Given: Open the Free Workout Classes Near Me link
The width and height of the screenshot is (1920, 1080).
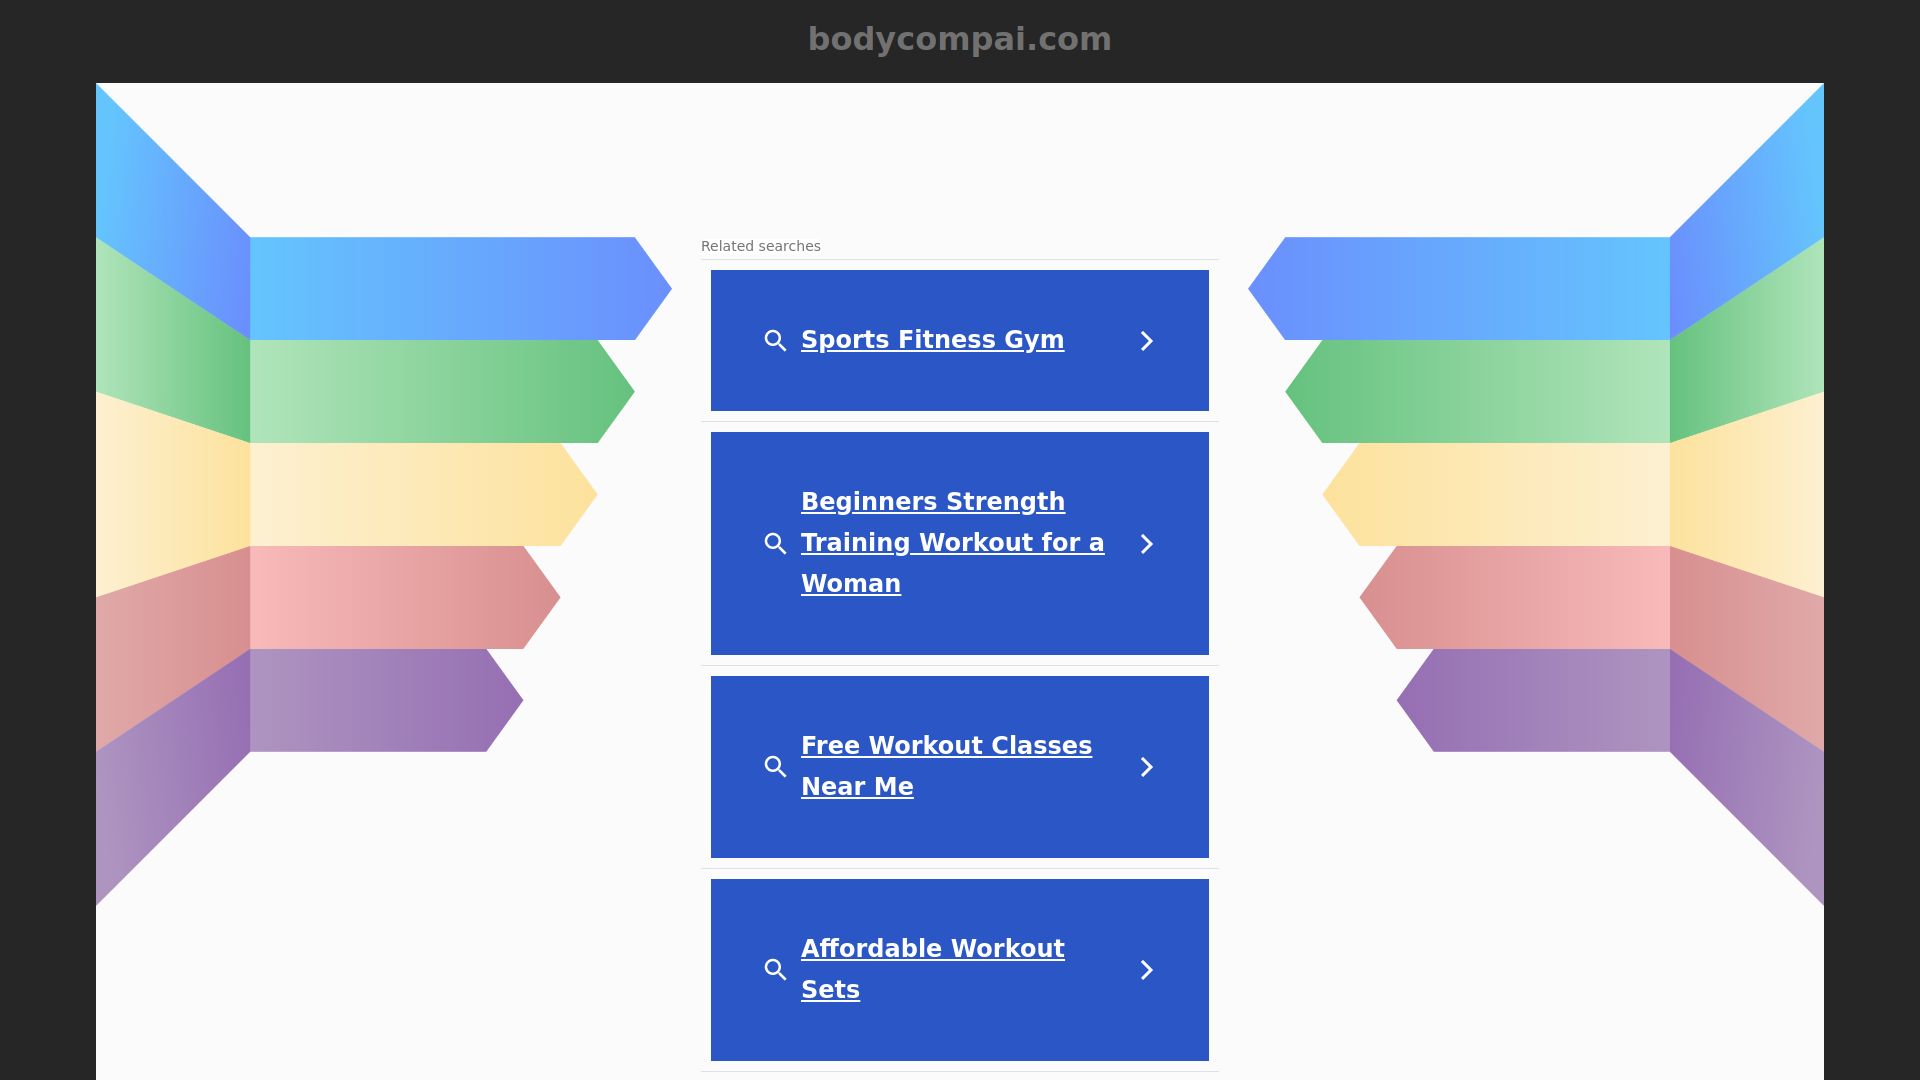Looking at the screenshot, I should (x=946, y=766).
